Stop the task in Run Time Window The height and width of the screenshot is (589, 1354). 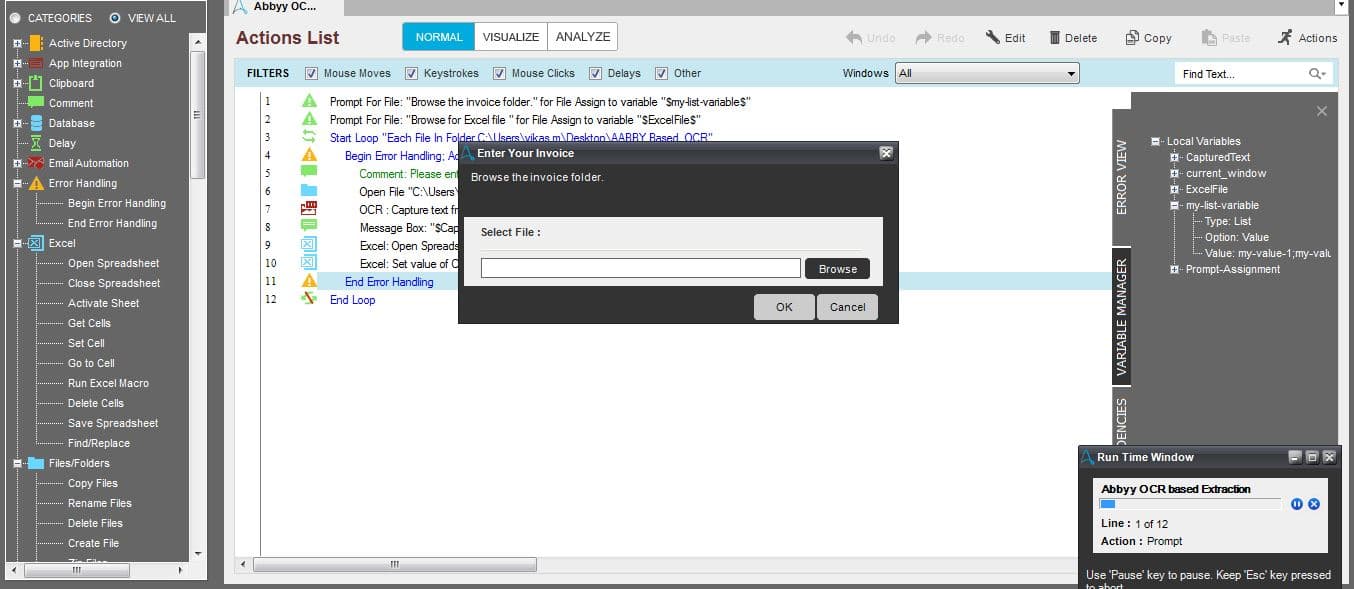point(1314,504)
